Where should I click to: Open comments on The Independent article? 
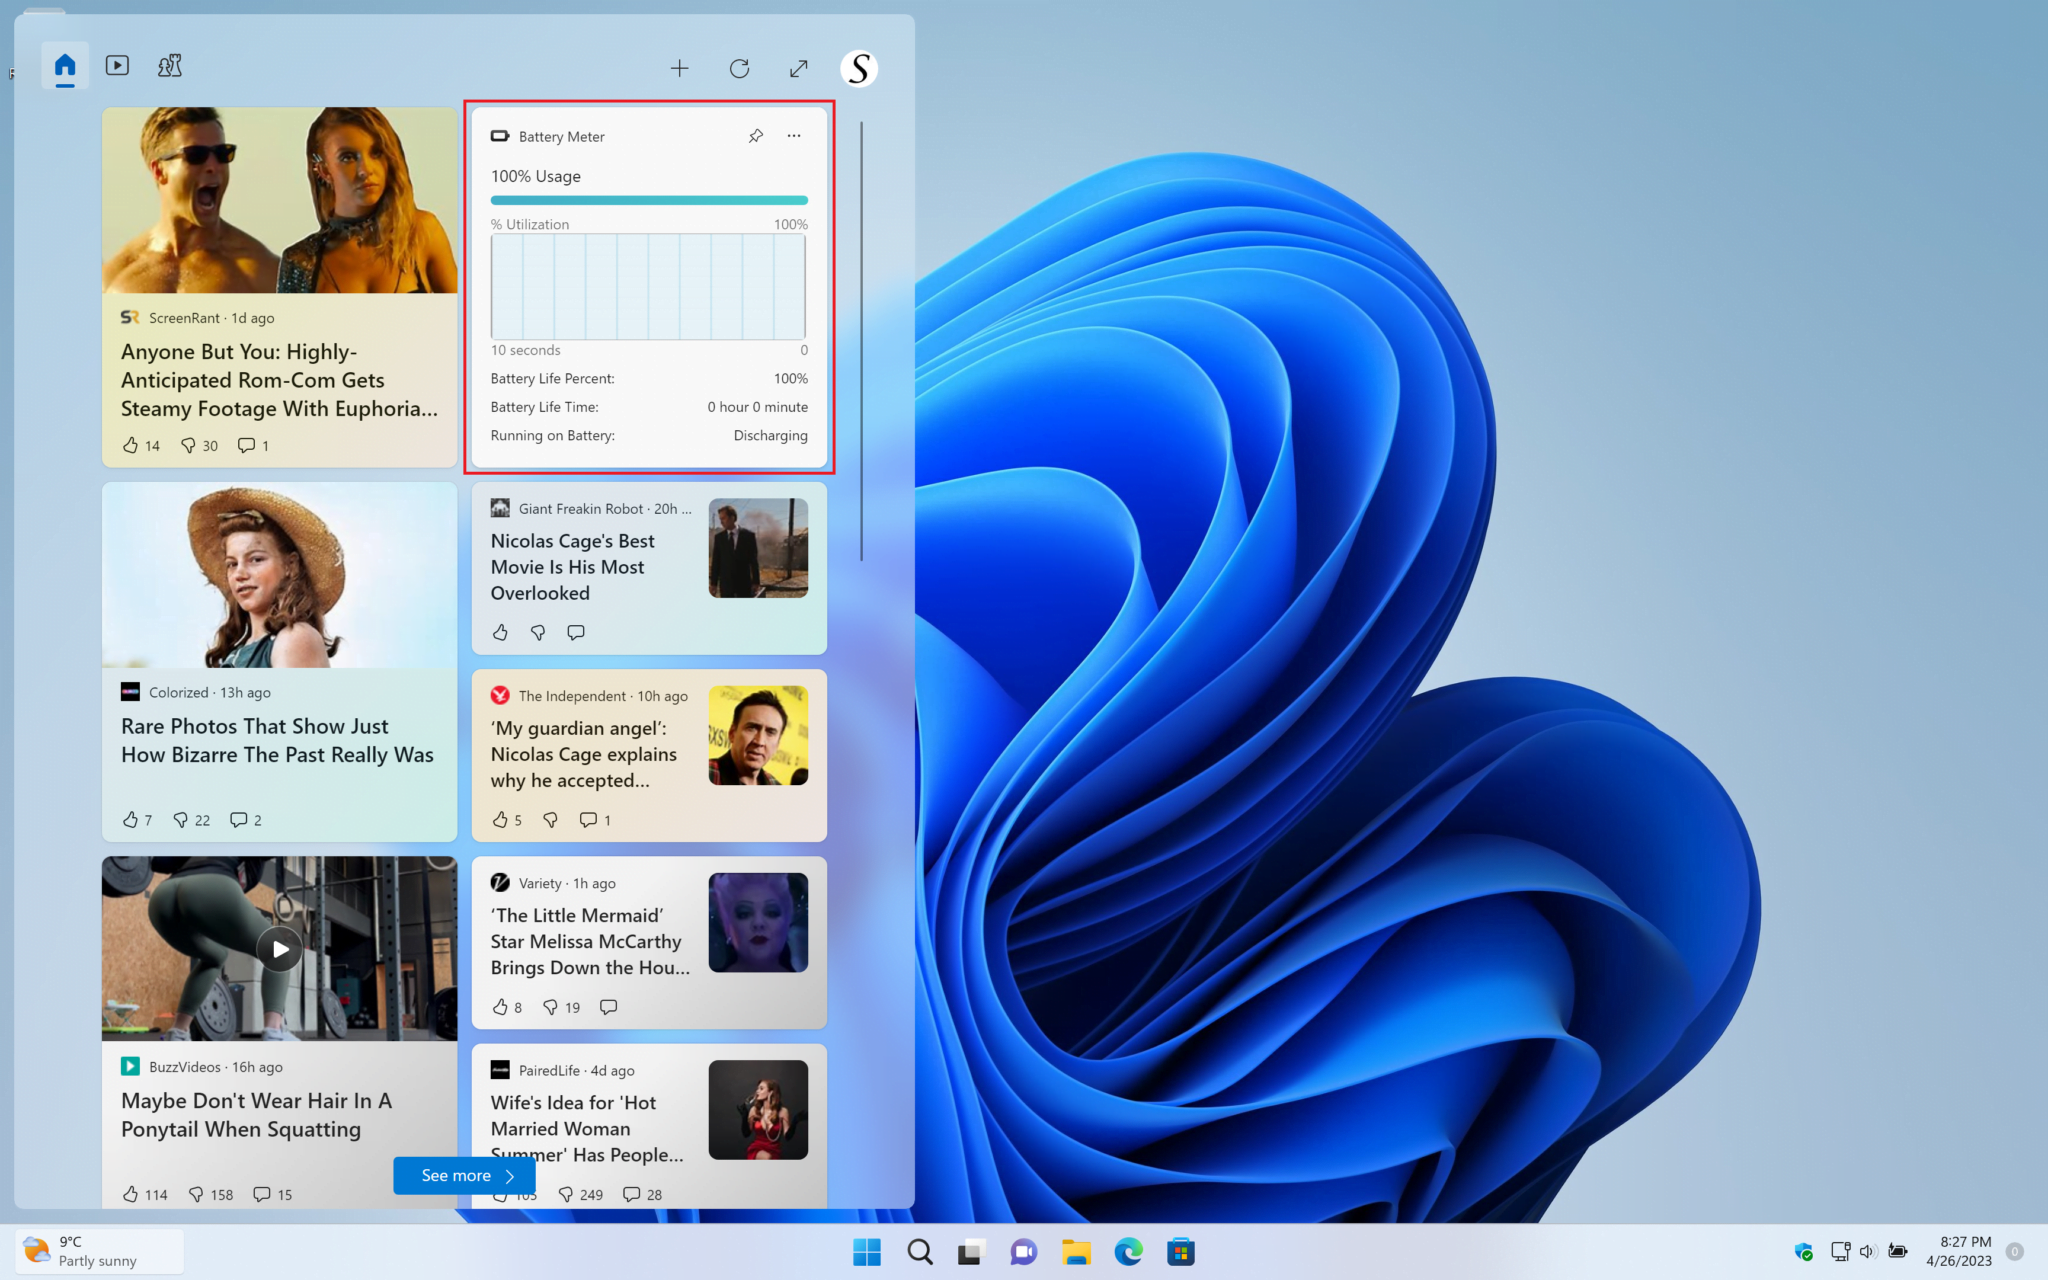pos(589,819)
